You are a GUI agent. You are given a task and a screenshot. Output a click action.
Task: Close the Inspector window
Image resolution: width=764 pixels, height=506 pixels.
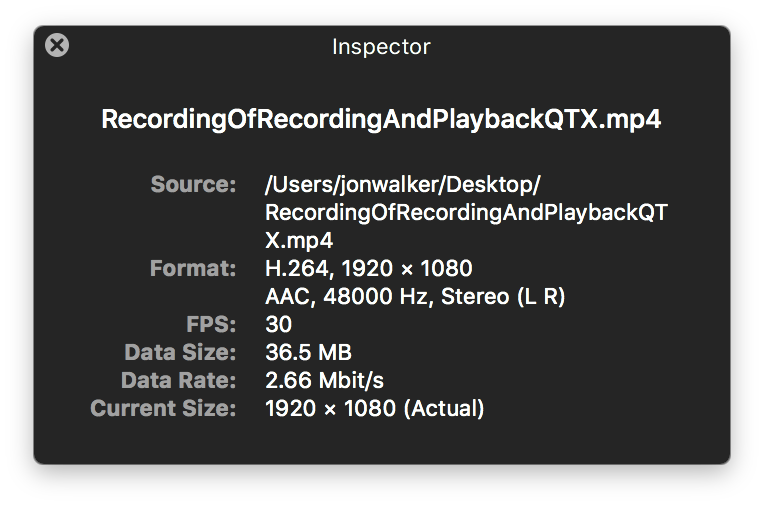[58, 45]
